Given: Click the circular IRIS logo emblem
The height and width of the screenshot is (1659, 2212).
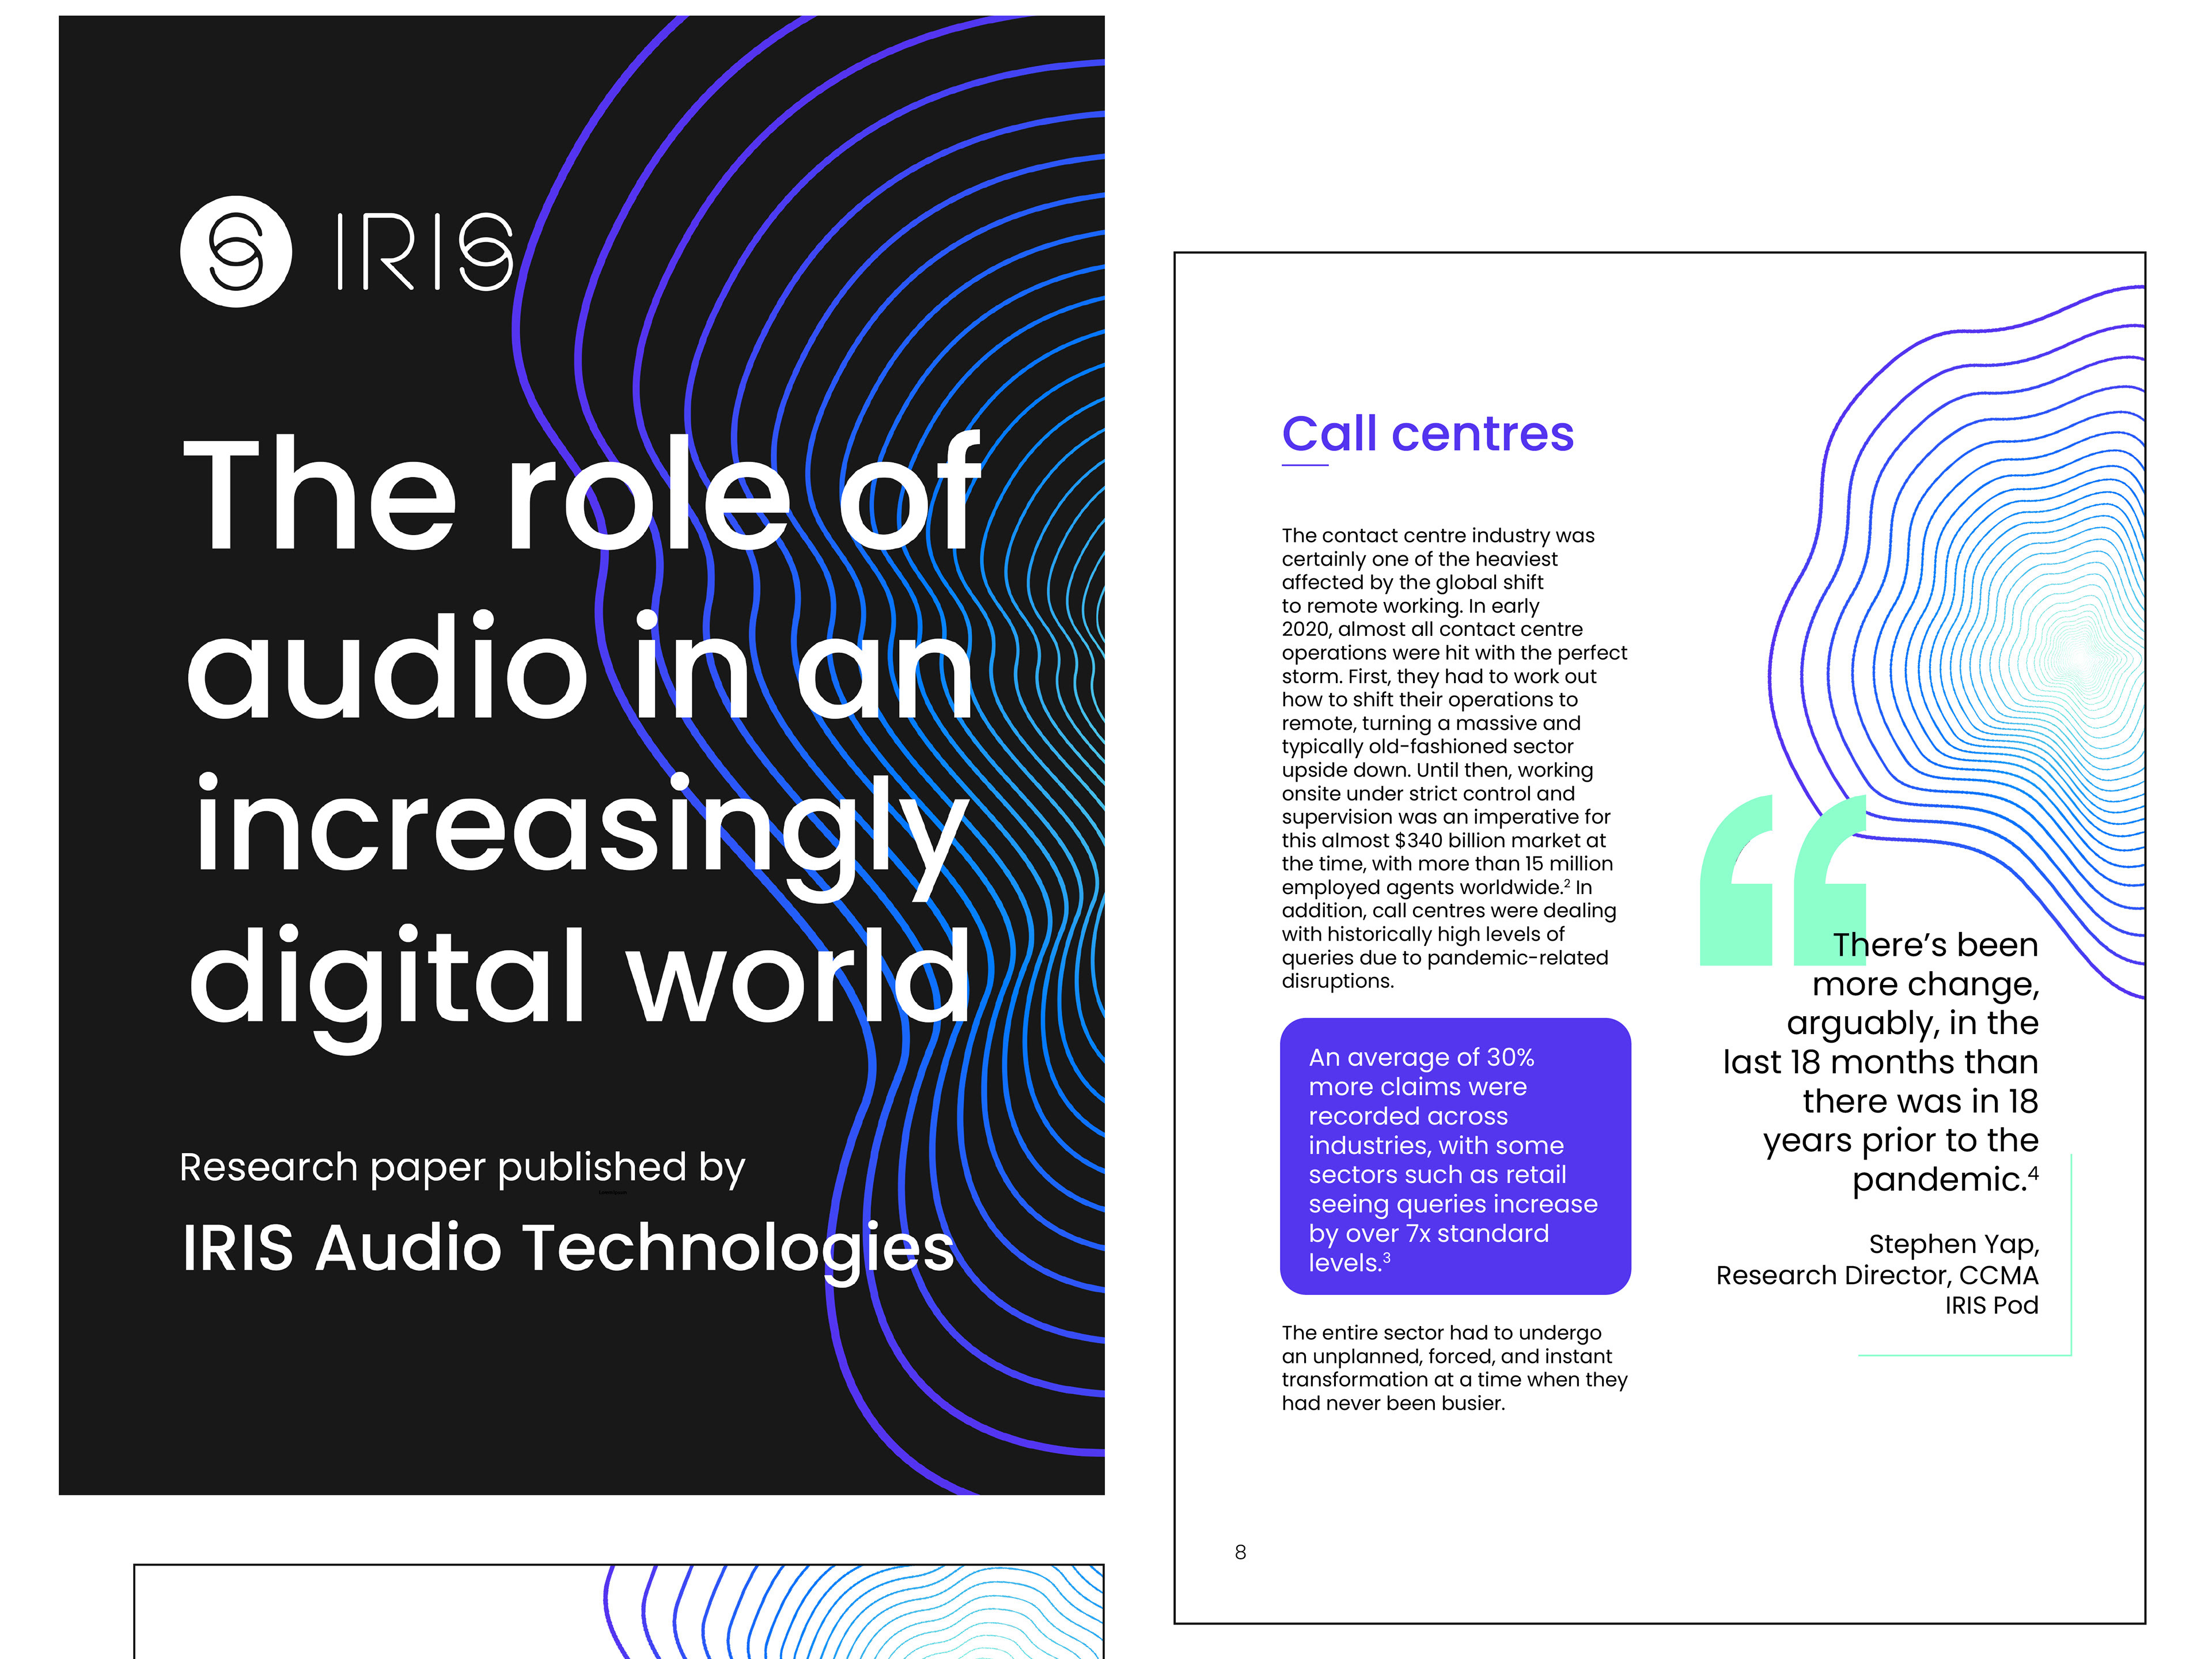Looking at the screenshot, I should (x=236, y=251).
